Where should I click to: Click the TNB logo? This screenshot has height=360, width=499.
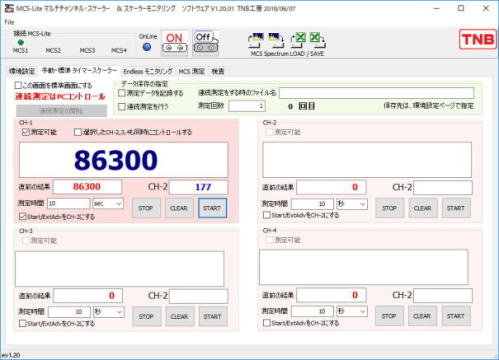477,39
